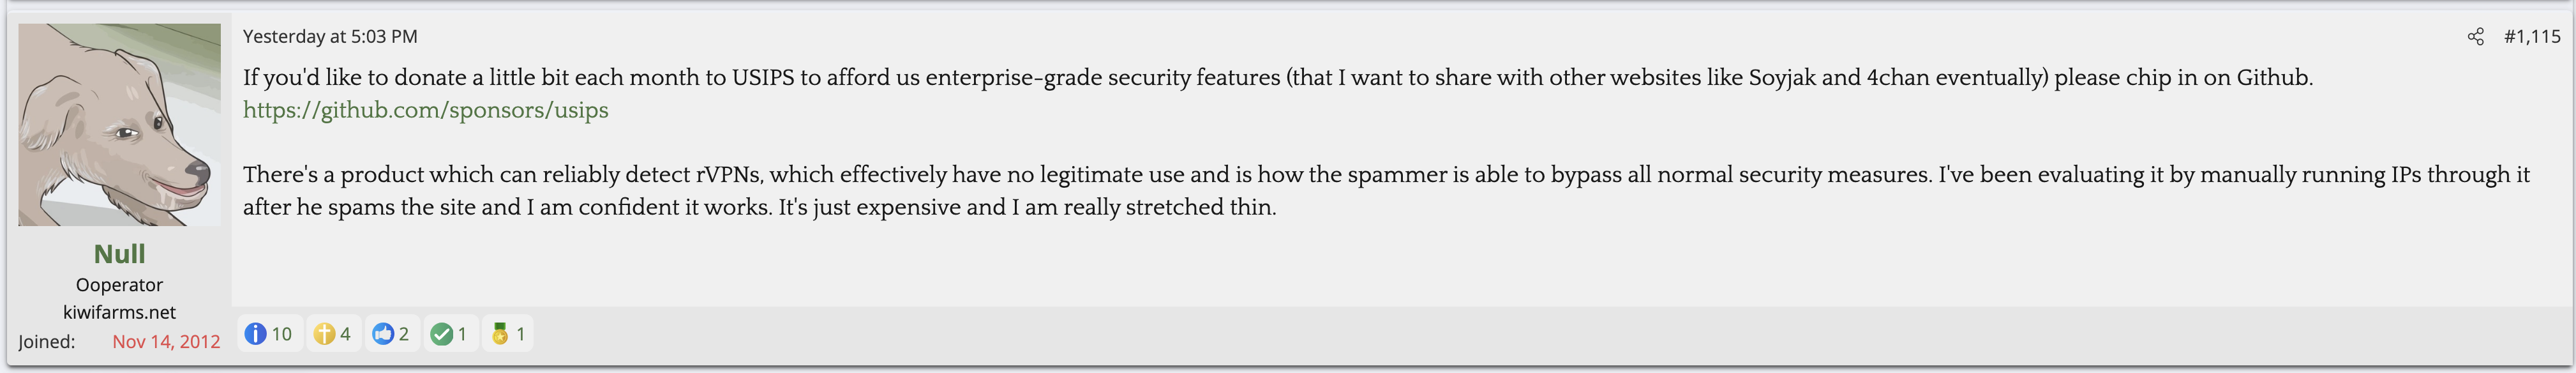Viewport: 2576px width, 373px height.
Task: Click the post number #1,115 permalink
Action: tap(2531, 37)
